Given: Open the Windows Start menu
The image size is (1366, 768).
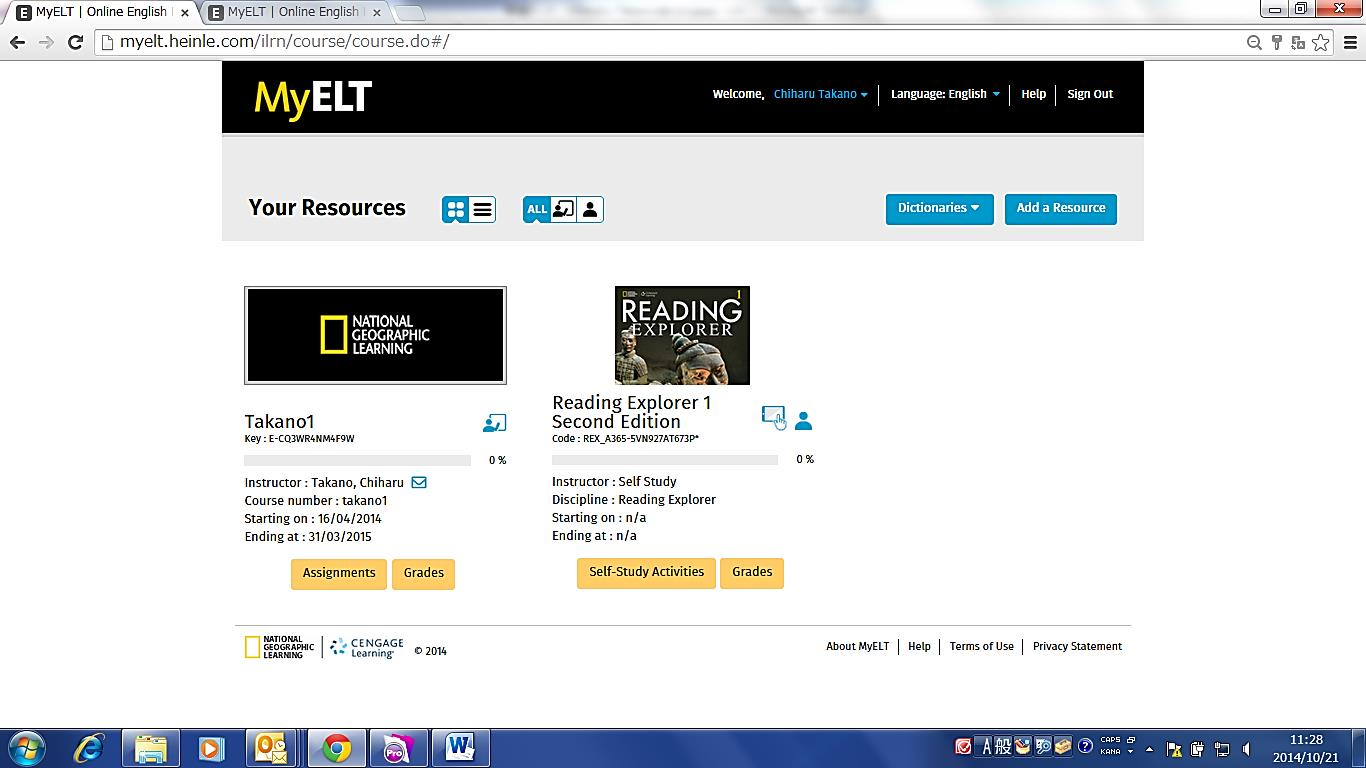Looking at the screenshot, I should pos(27,747).
